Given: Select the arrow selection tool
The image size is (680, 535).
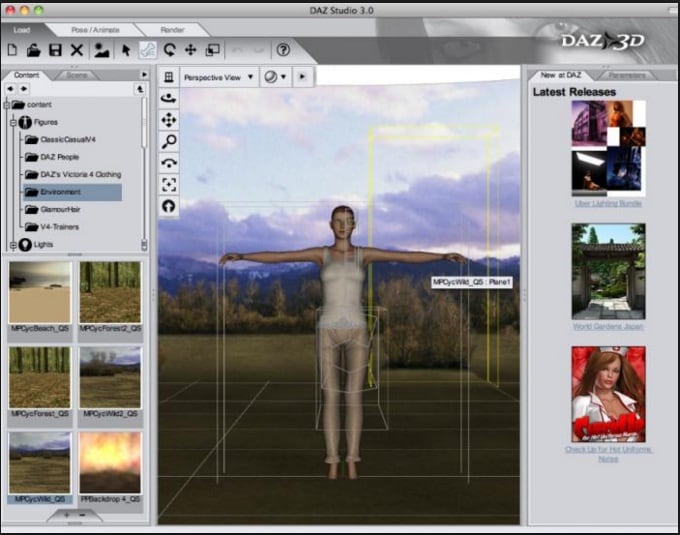Looking at the screenshot, I should pyautogui.click(x=126, y=50).
